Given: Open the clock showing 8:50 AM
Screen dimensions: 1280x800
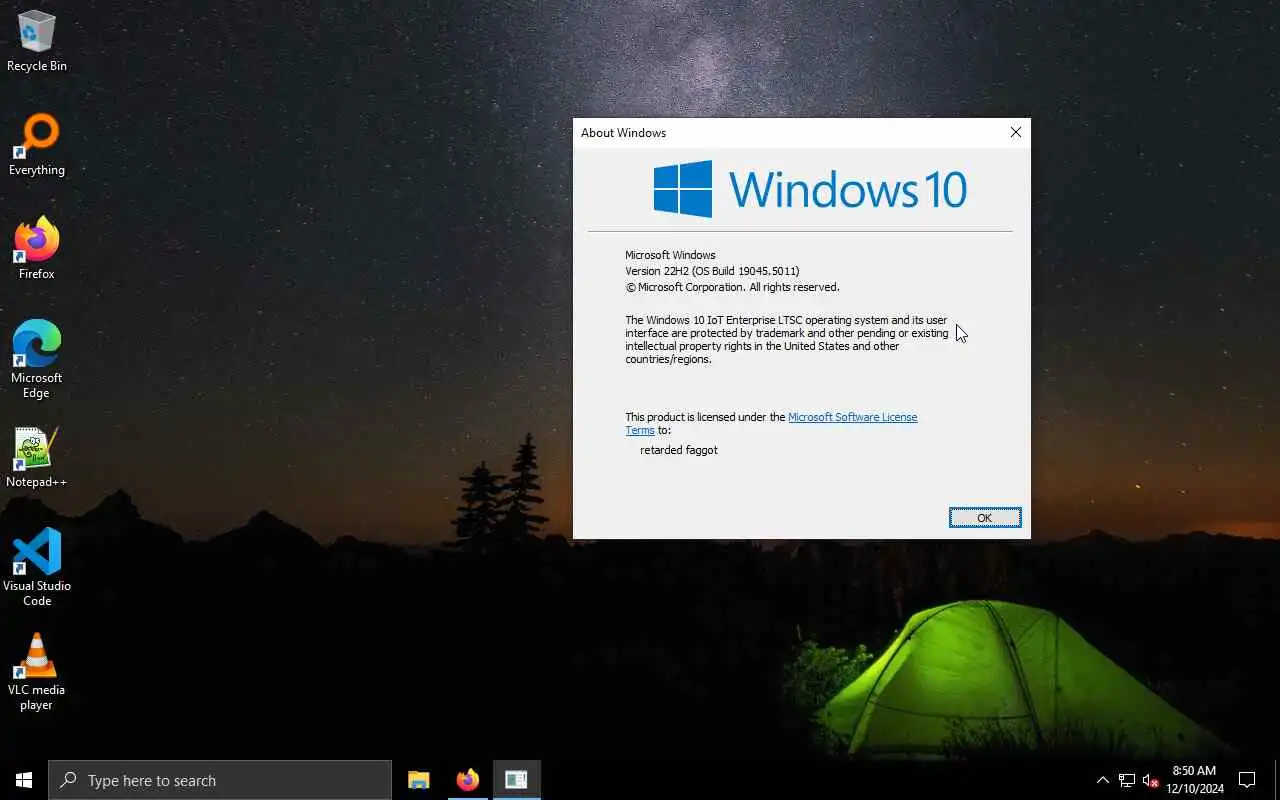Looking at the screenshot, I should pyautogui.click(x=1194, y=780).
